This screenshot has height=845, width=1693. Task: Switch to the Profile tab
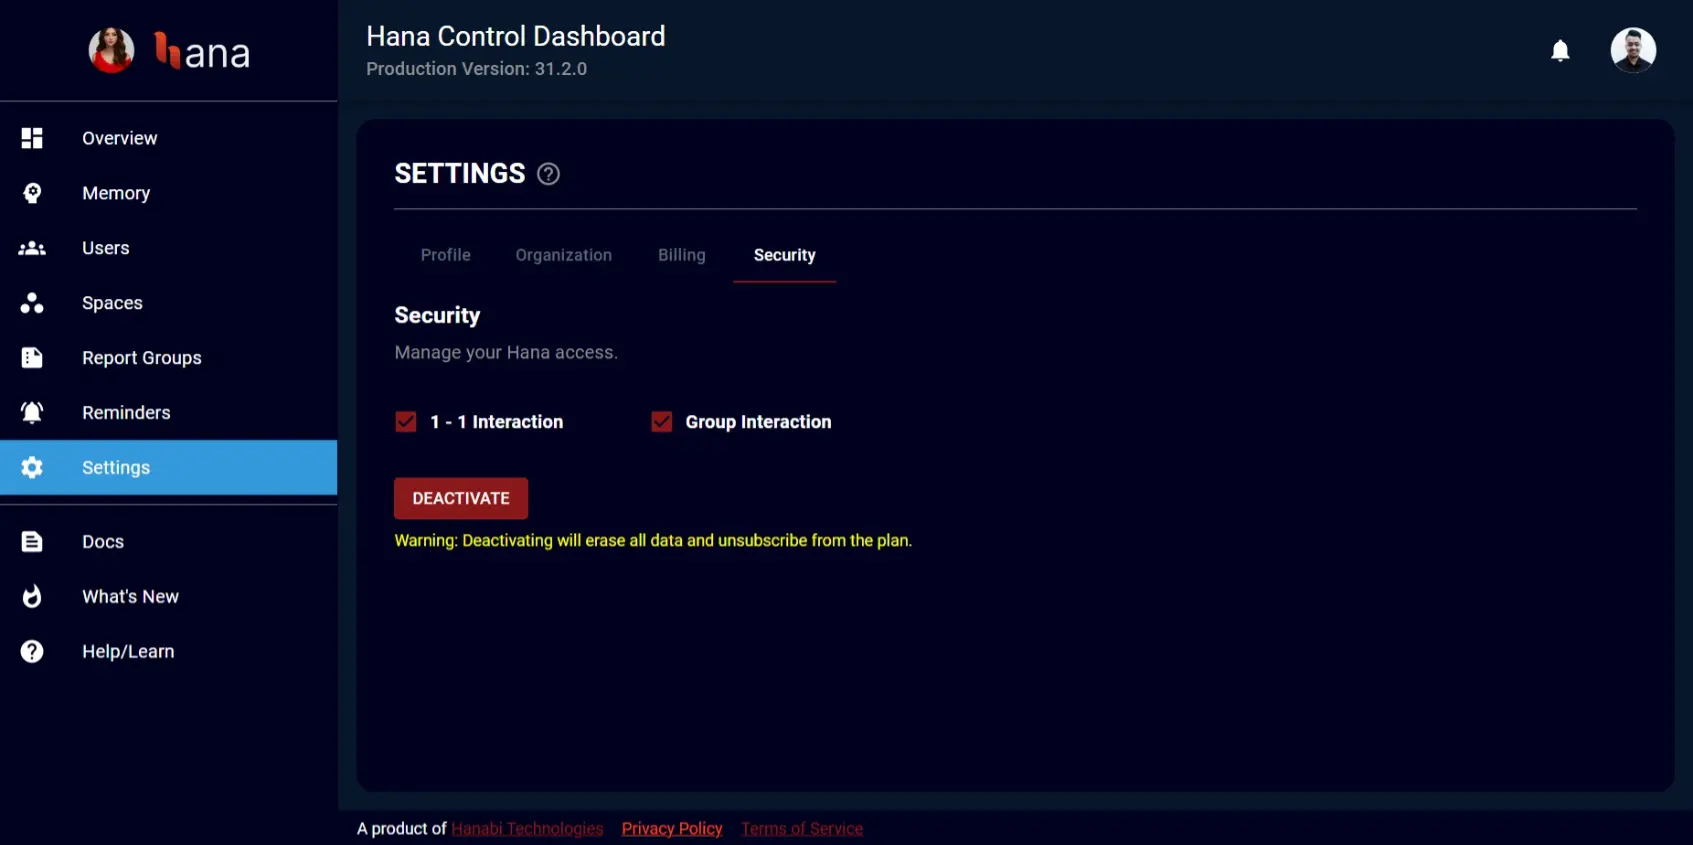tap(445, 255)
